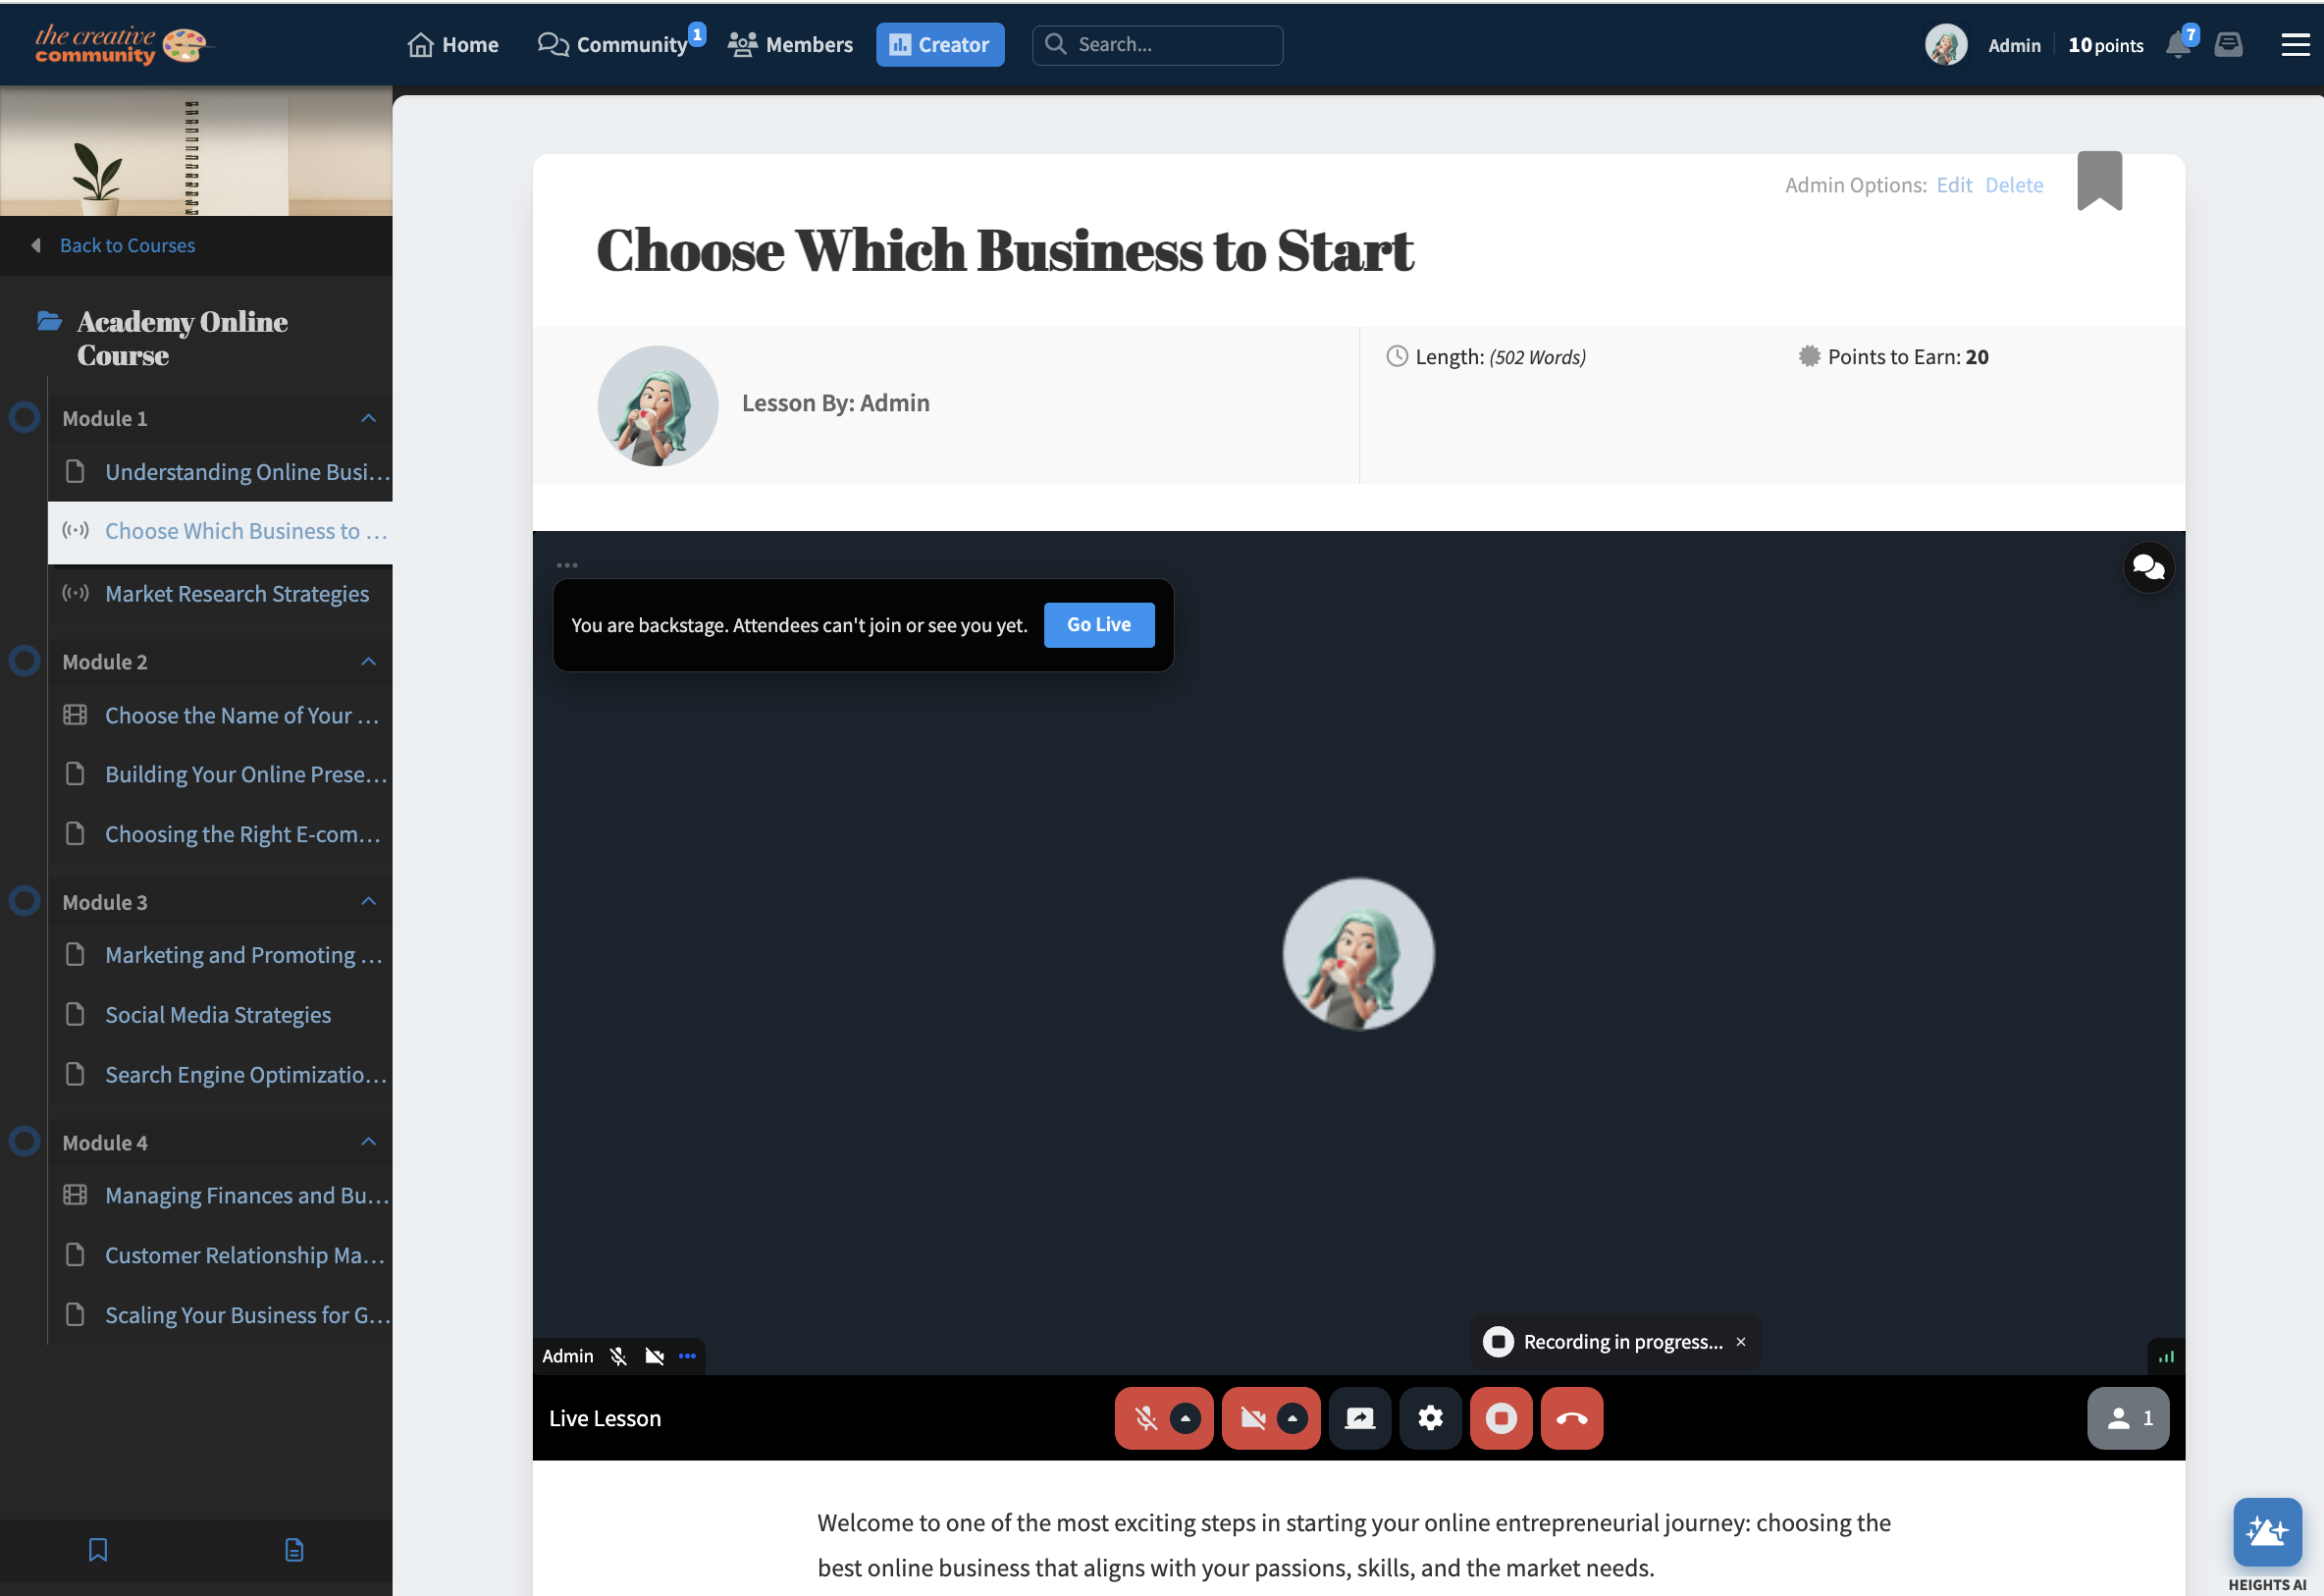The width and height of the screenshot is (2324, 1596).
Task: Click the Back to Courses link
Action: point(127,245)
